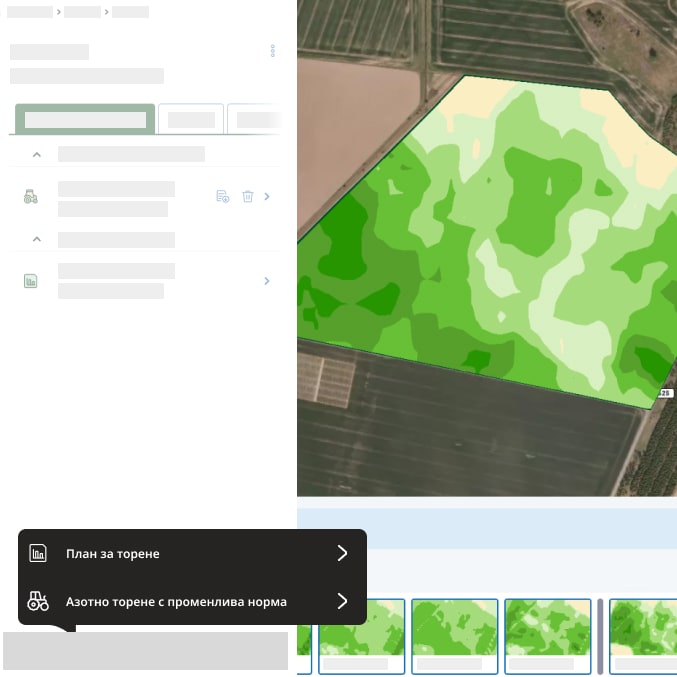Screen dimensions: 677x677
Task: Choose 'Азотно торене с променлива норма' menu item
Action: coord(176,602)
